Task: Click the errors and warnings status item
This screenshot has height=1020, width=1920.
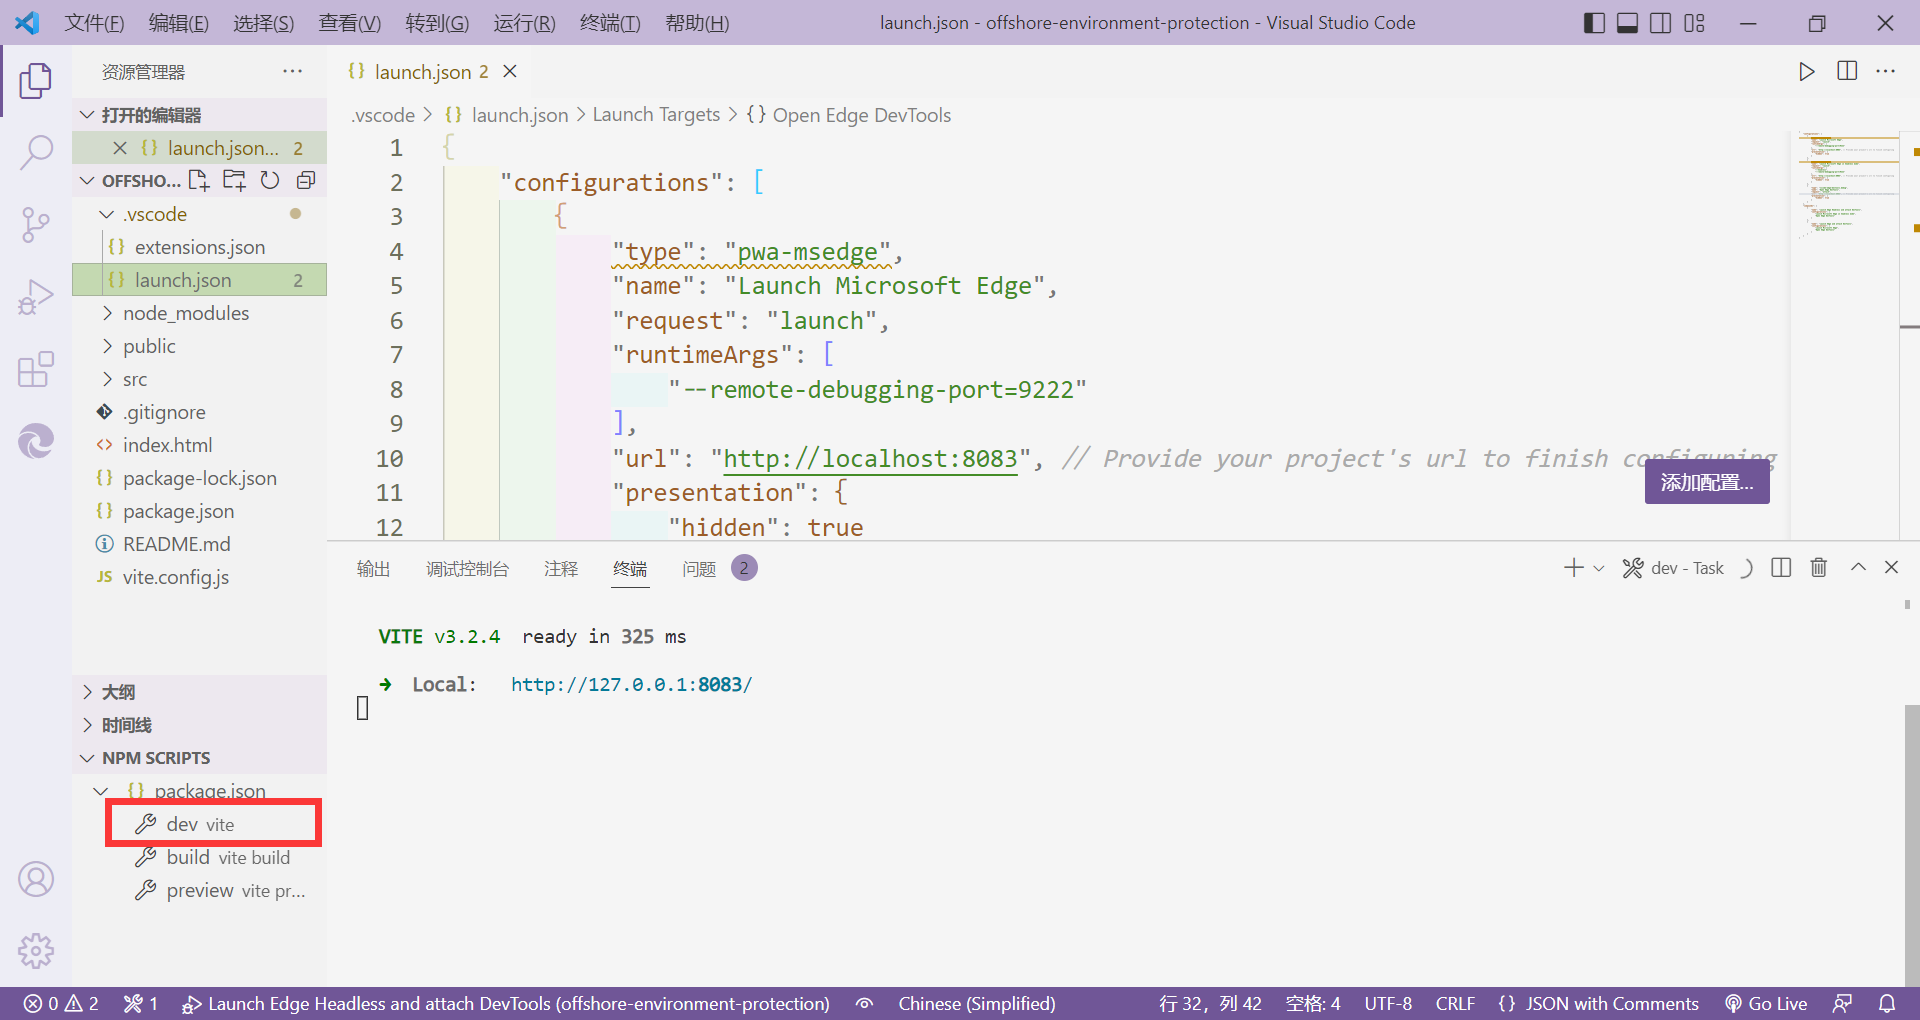Action: coord(62,1004)
